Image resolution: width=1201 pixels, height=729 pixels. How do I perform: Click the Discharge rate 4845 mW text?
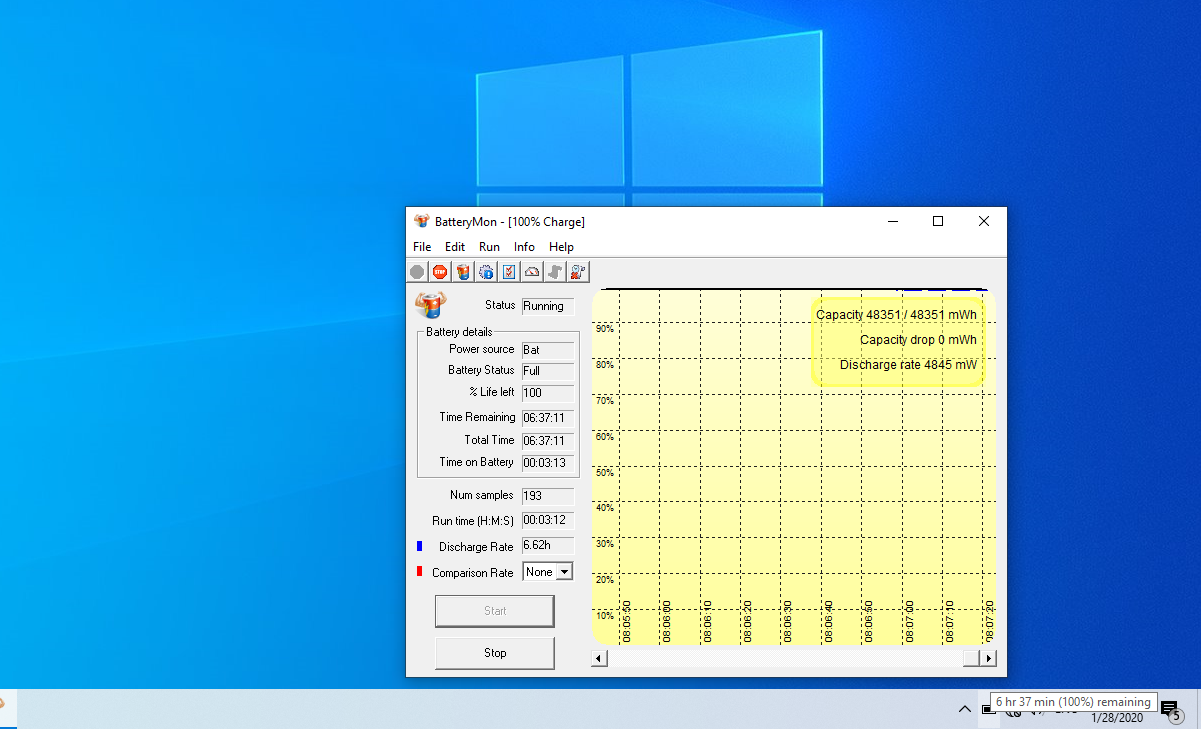(908, 365)
